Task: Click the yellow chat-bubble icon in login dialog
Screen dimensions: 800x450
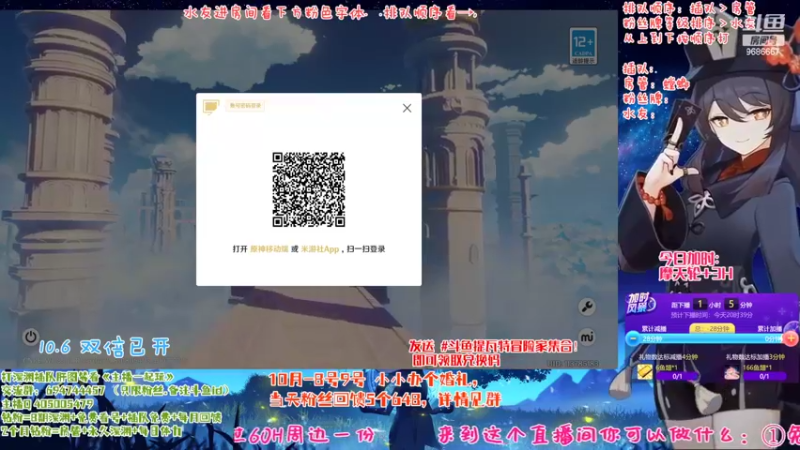Action: pyautogui.click(x=211, y=107)
